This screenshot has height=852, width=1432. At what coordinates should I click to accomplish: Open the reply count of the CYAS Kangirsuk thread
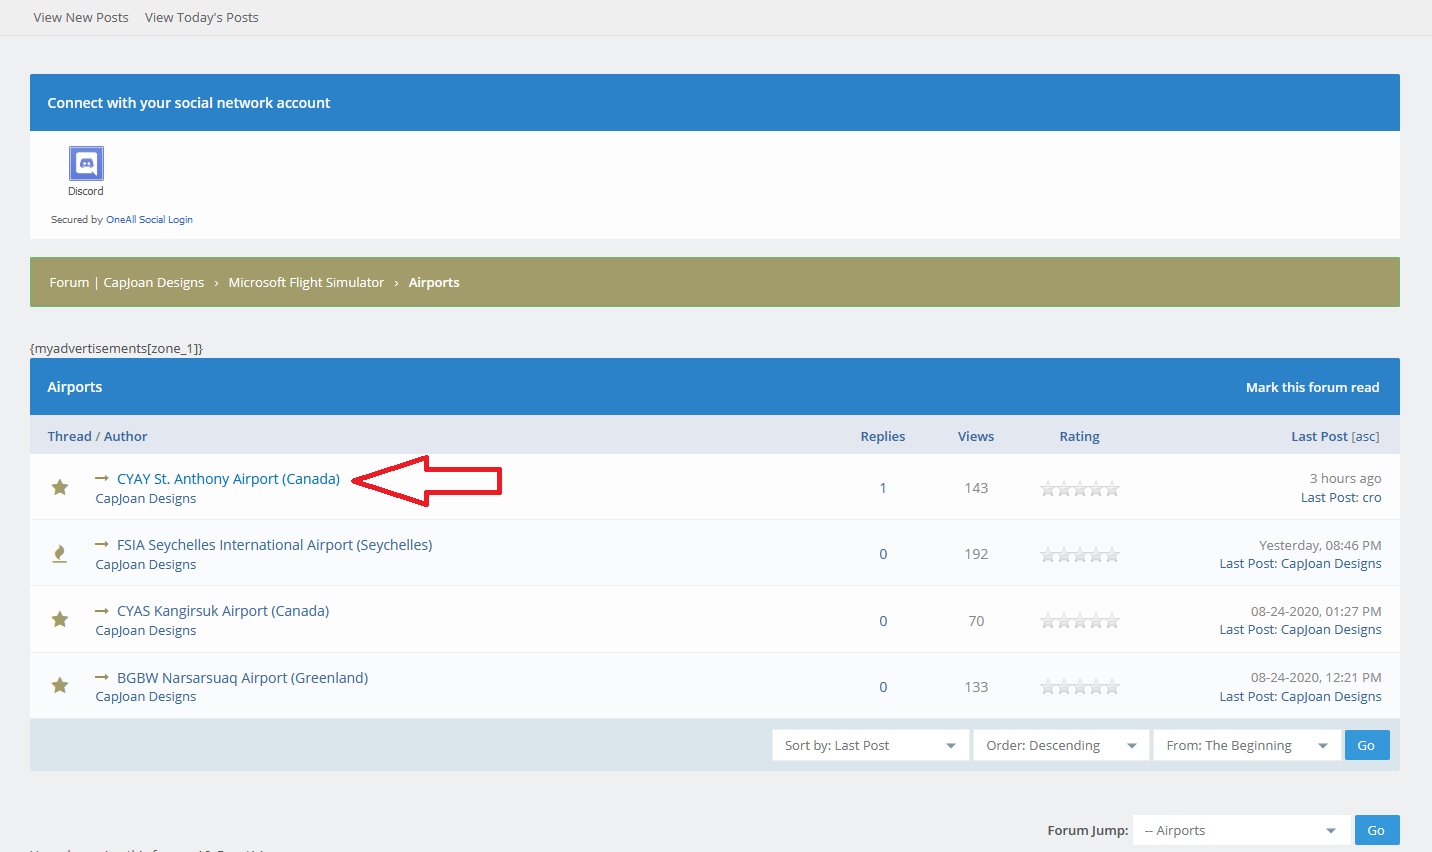point(883,621)
